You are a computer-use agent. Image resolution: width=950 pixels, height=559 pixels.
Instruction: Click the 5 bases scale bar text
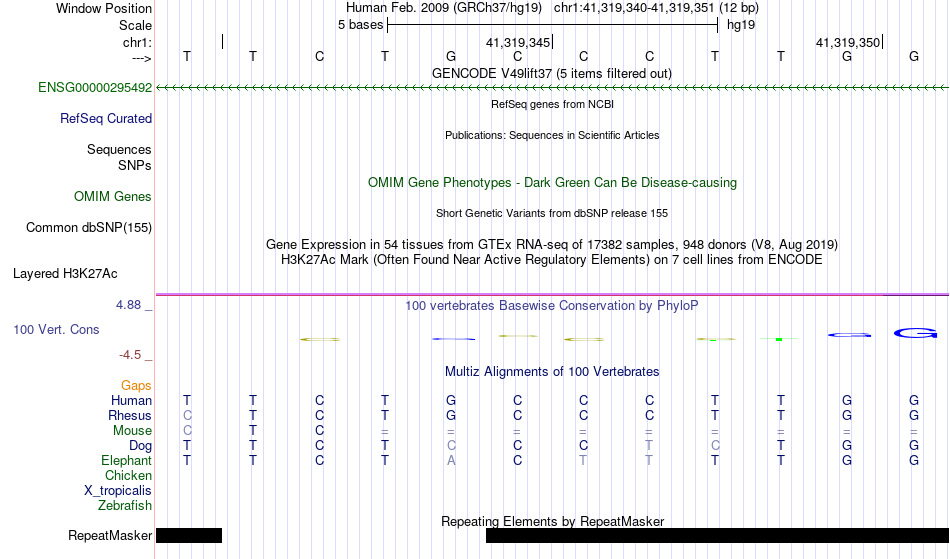coord(360,25)
